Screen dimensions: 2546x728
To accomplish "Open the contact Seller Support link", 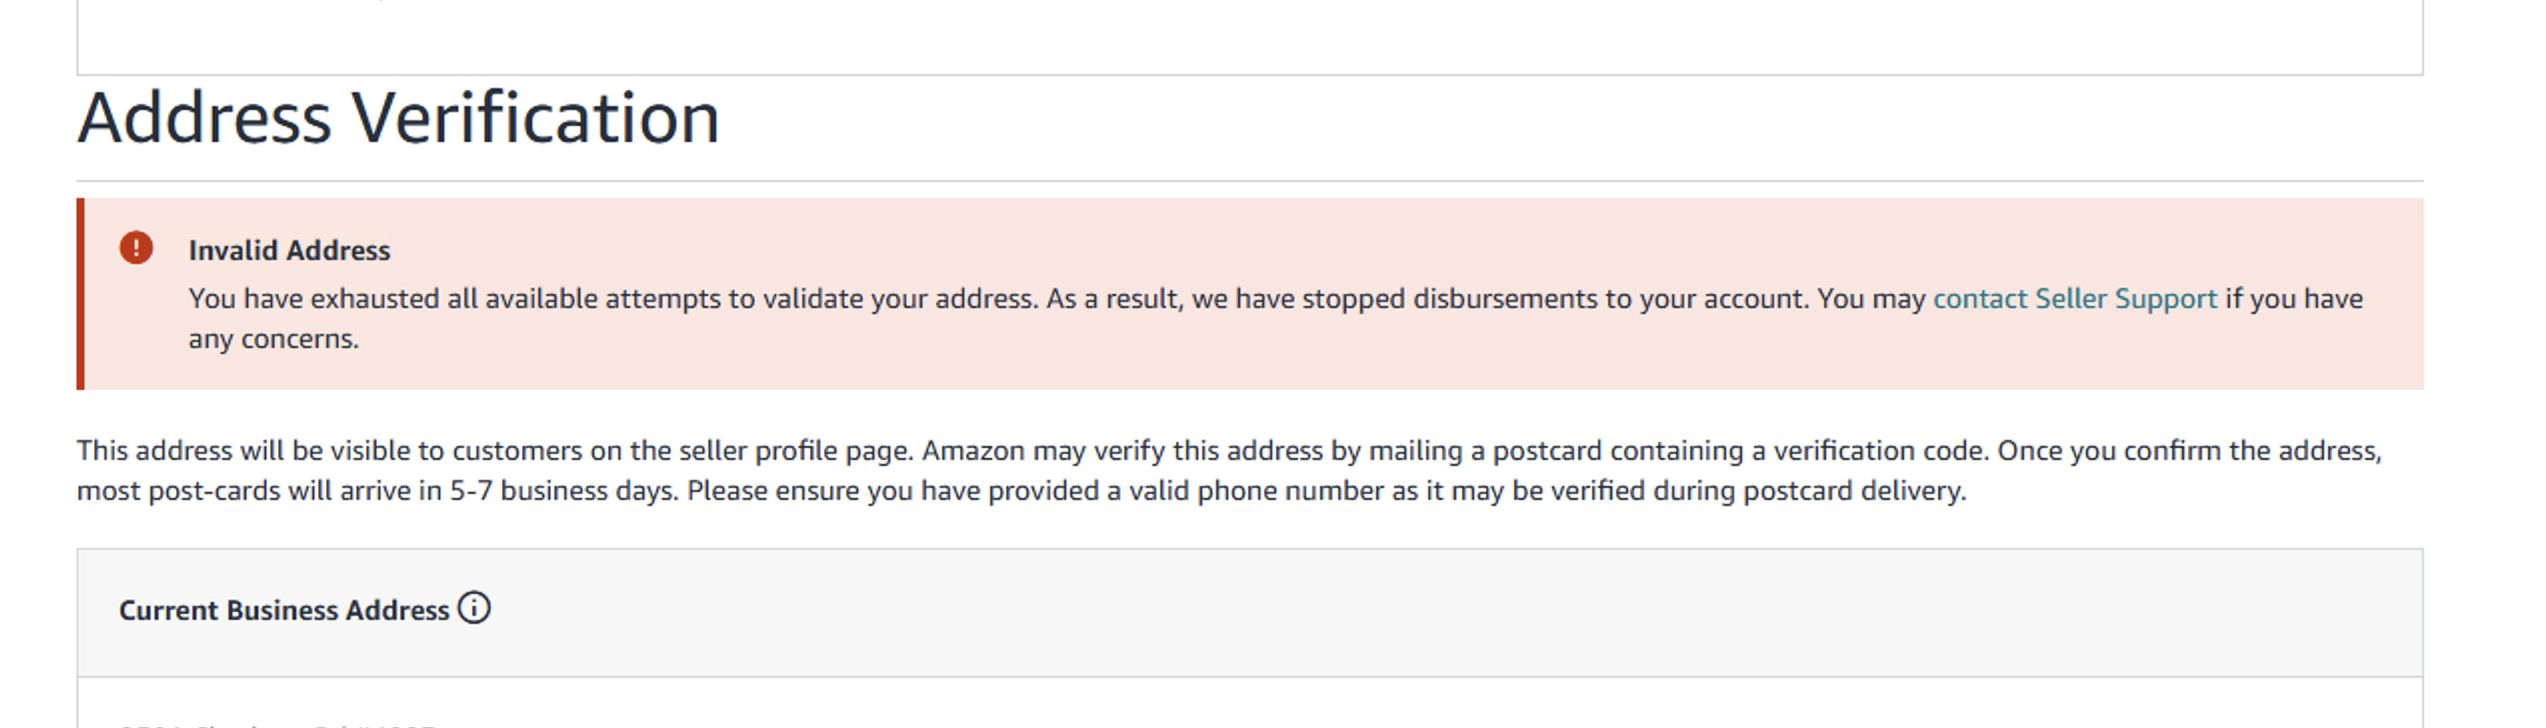I will click(2075, 299).
